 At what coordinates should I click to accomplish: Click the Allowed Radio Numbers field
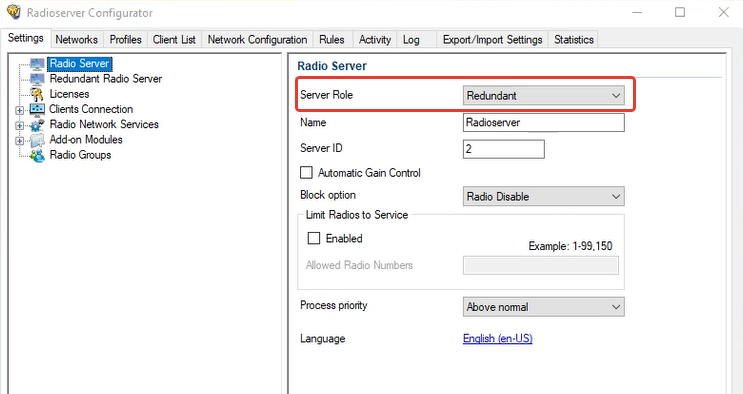click(x=541, y=266)
